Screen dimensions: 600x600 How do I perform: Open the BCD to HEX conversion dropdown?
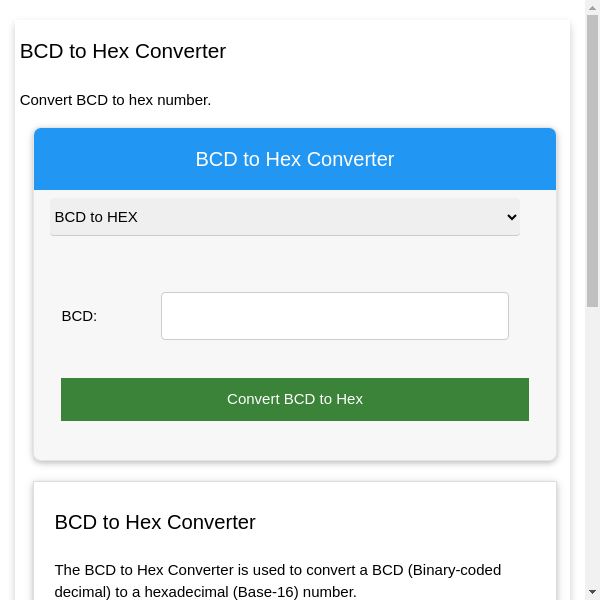coord(284,217)
